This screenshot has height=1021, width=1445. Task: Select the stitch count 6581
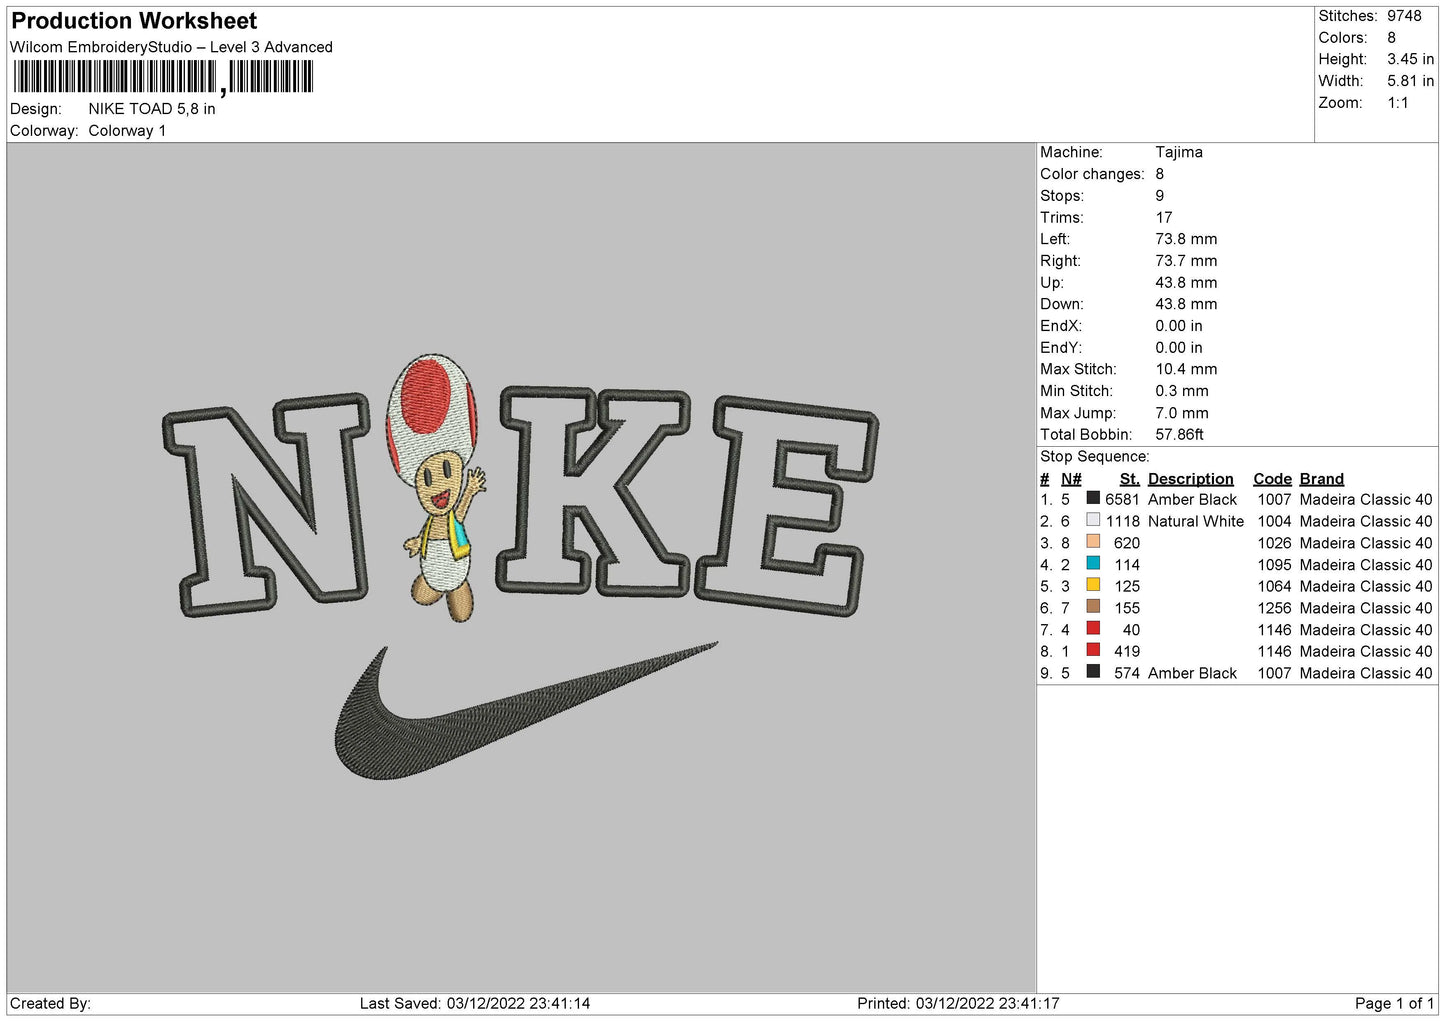(1122, 499)
